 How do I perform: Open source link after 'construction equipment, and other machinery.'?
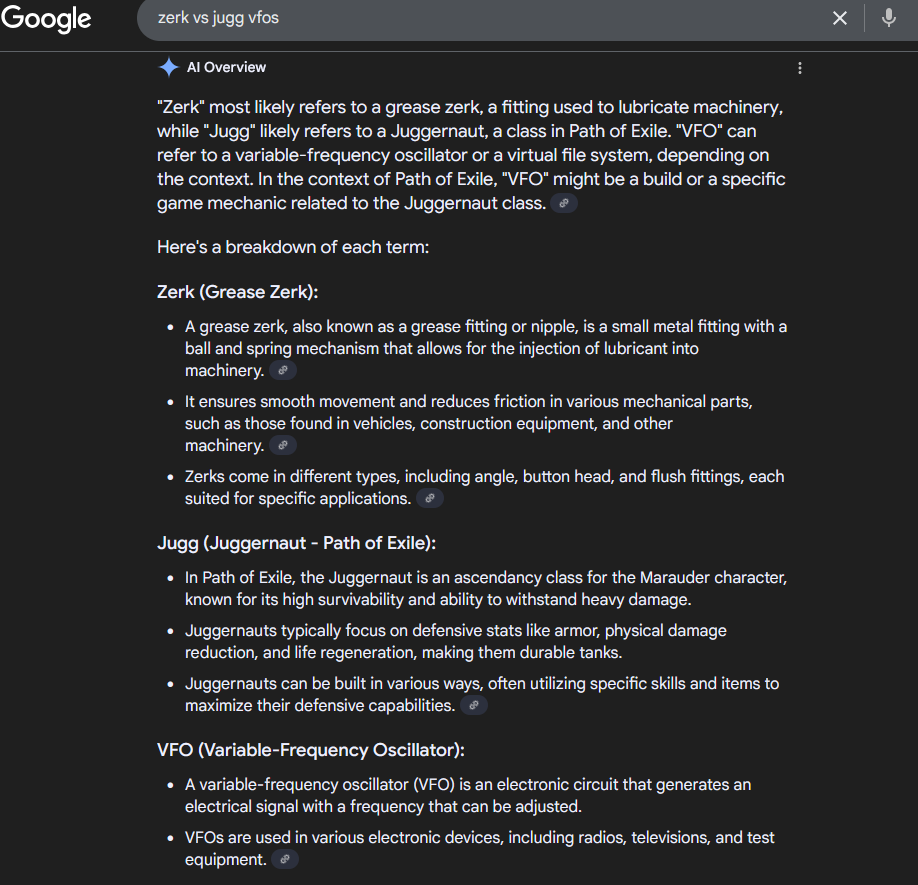point(283,445)
